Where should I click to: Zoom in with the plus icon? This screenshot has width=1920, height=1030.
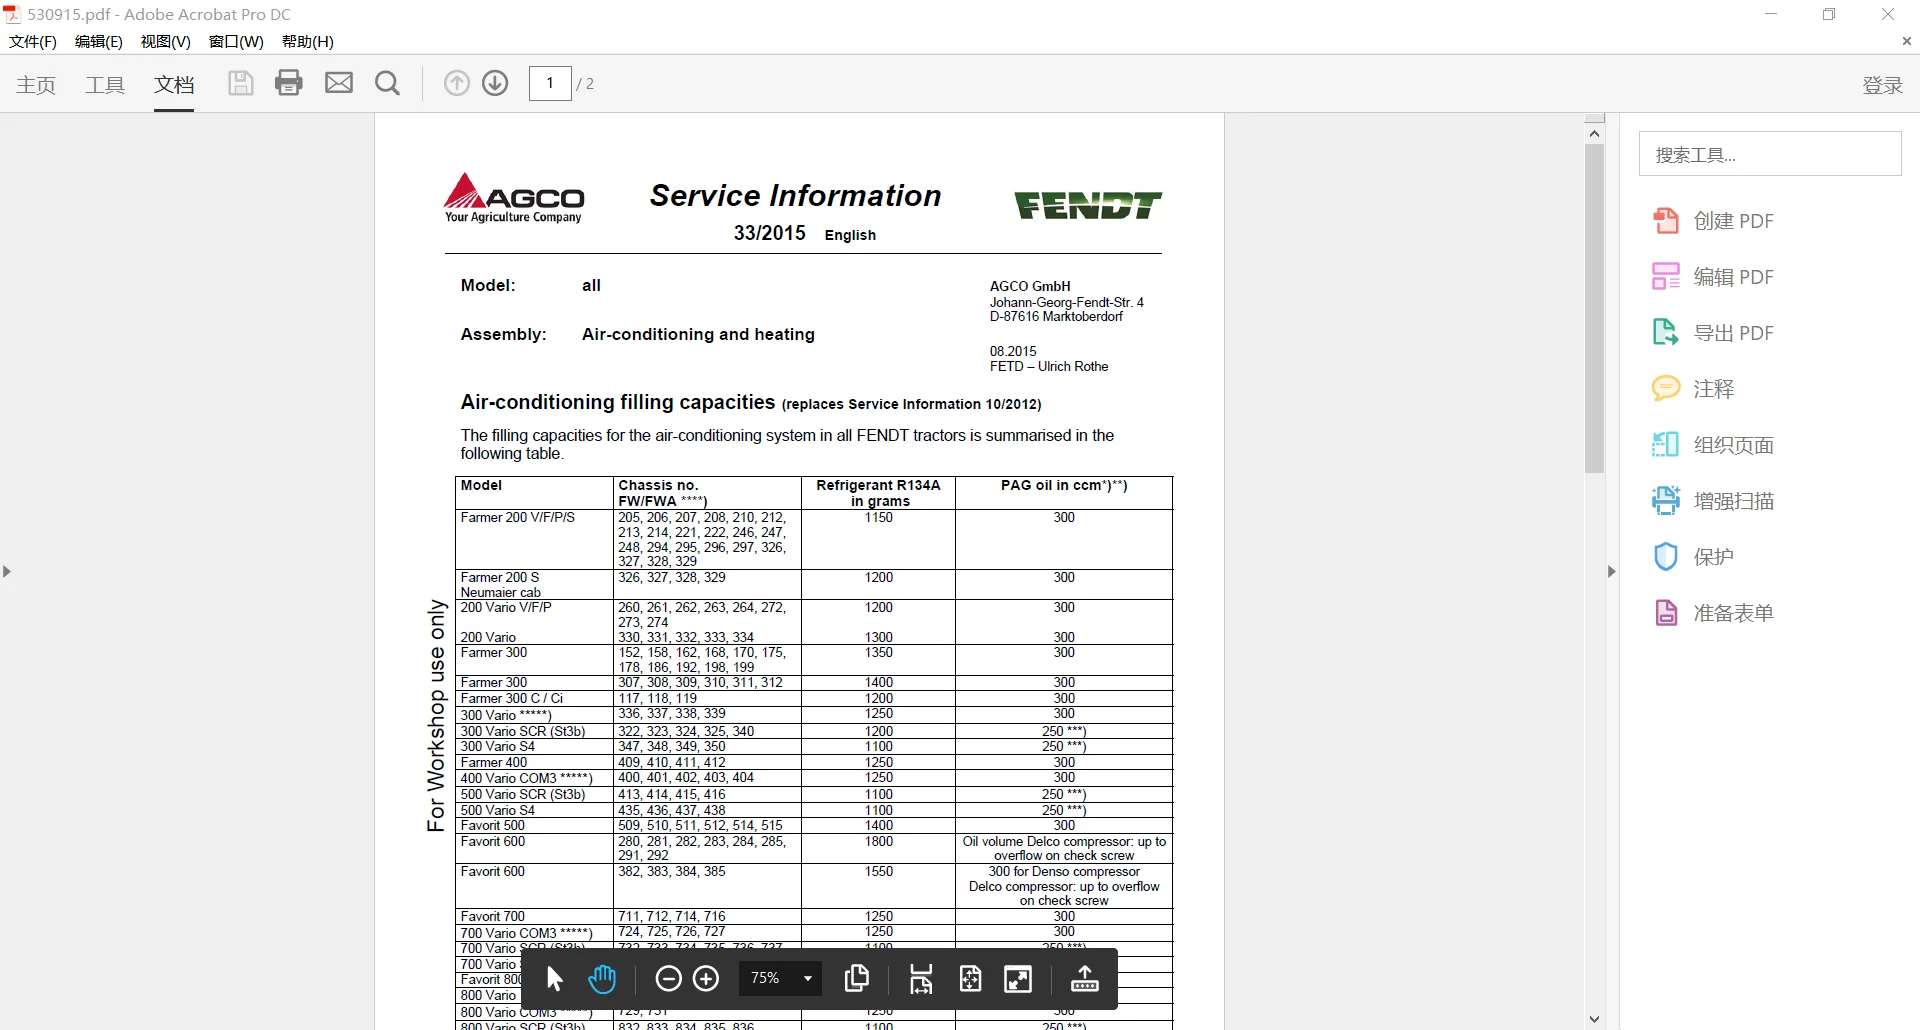[x=706, y=979]
